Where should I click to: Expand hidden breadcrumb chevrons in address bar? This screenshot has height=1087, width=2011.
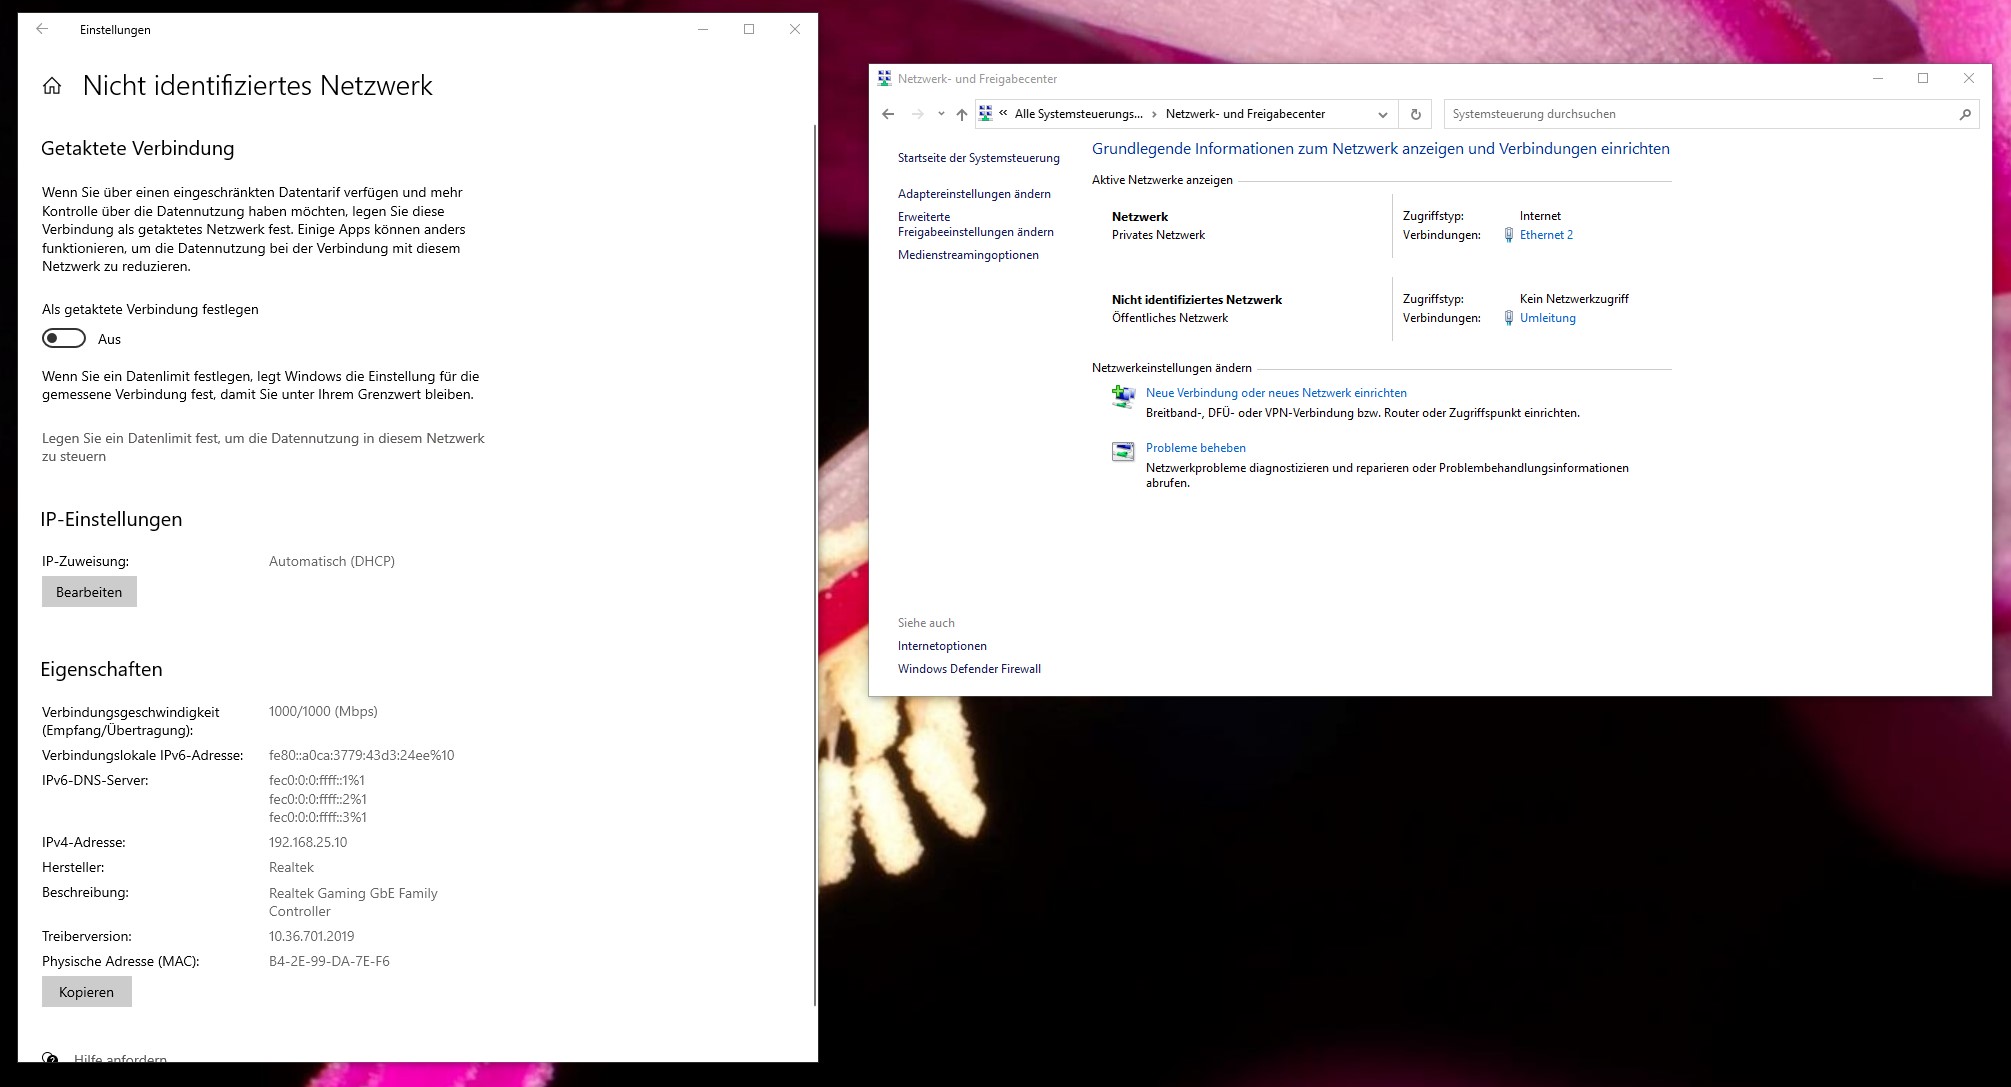point(1003,113)
